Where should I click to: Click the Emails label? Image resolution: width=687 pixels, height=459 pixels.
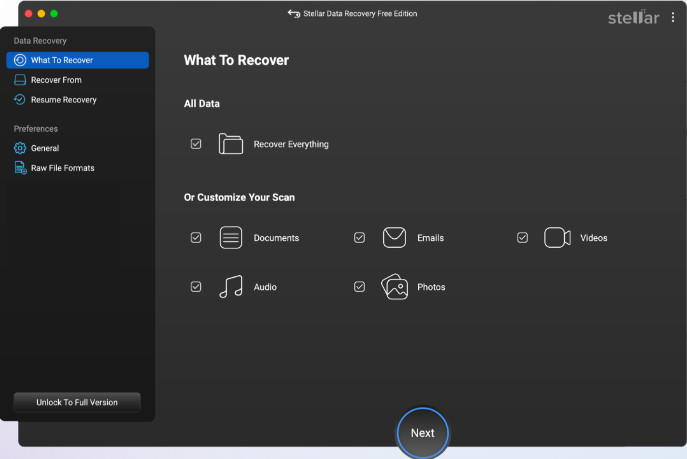(430, 238)
